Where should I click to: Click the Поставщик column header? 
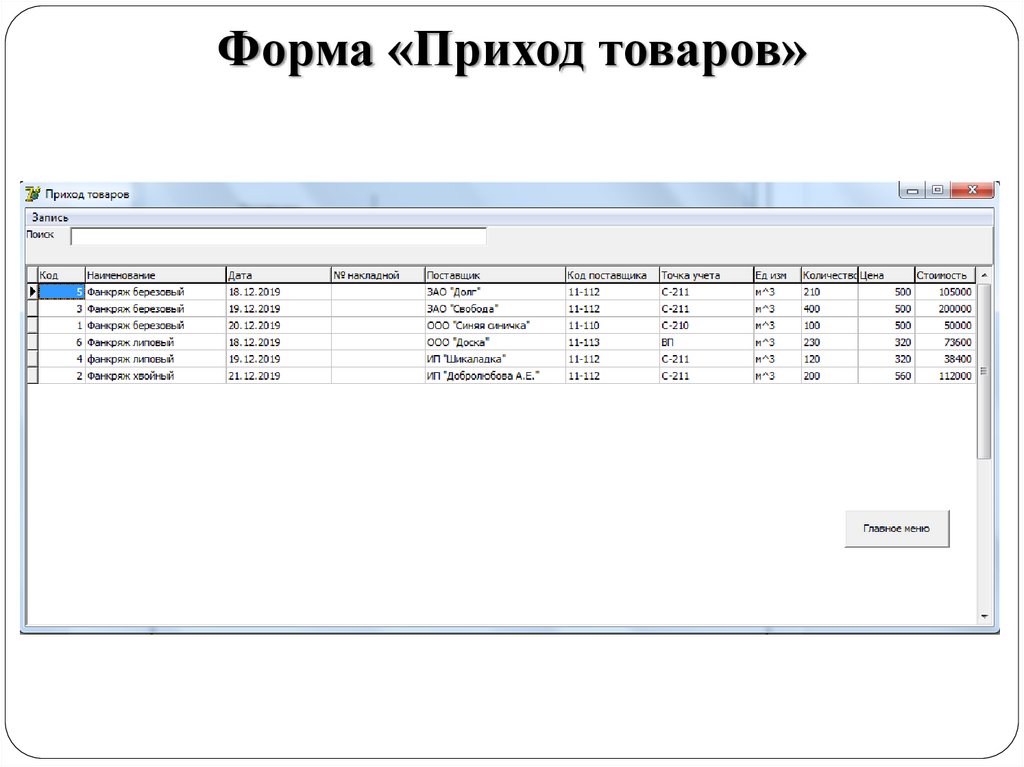(495, 275)
